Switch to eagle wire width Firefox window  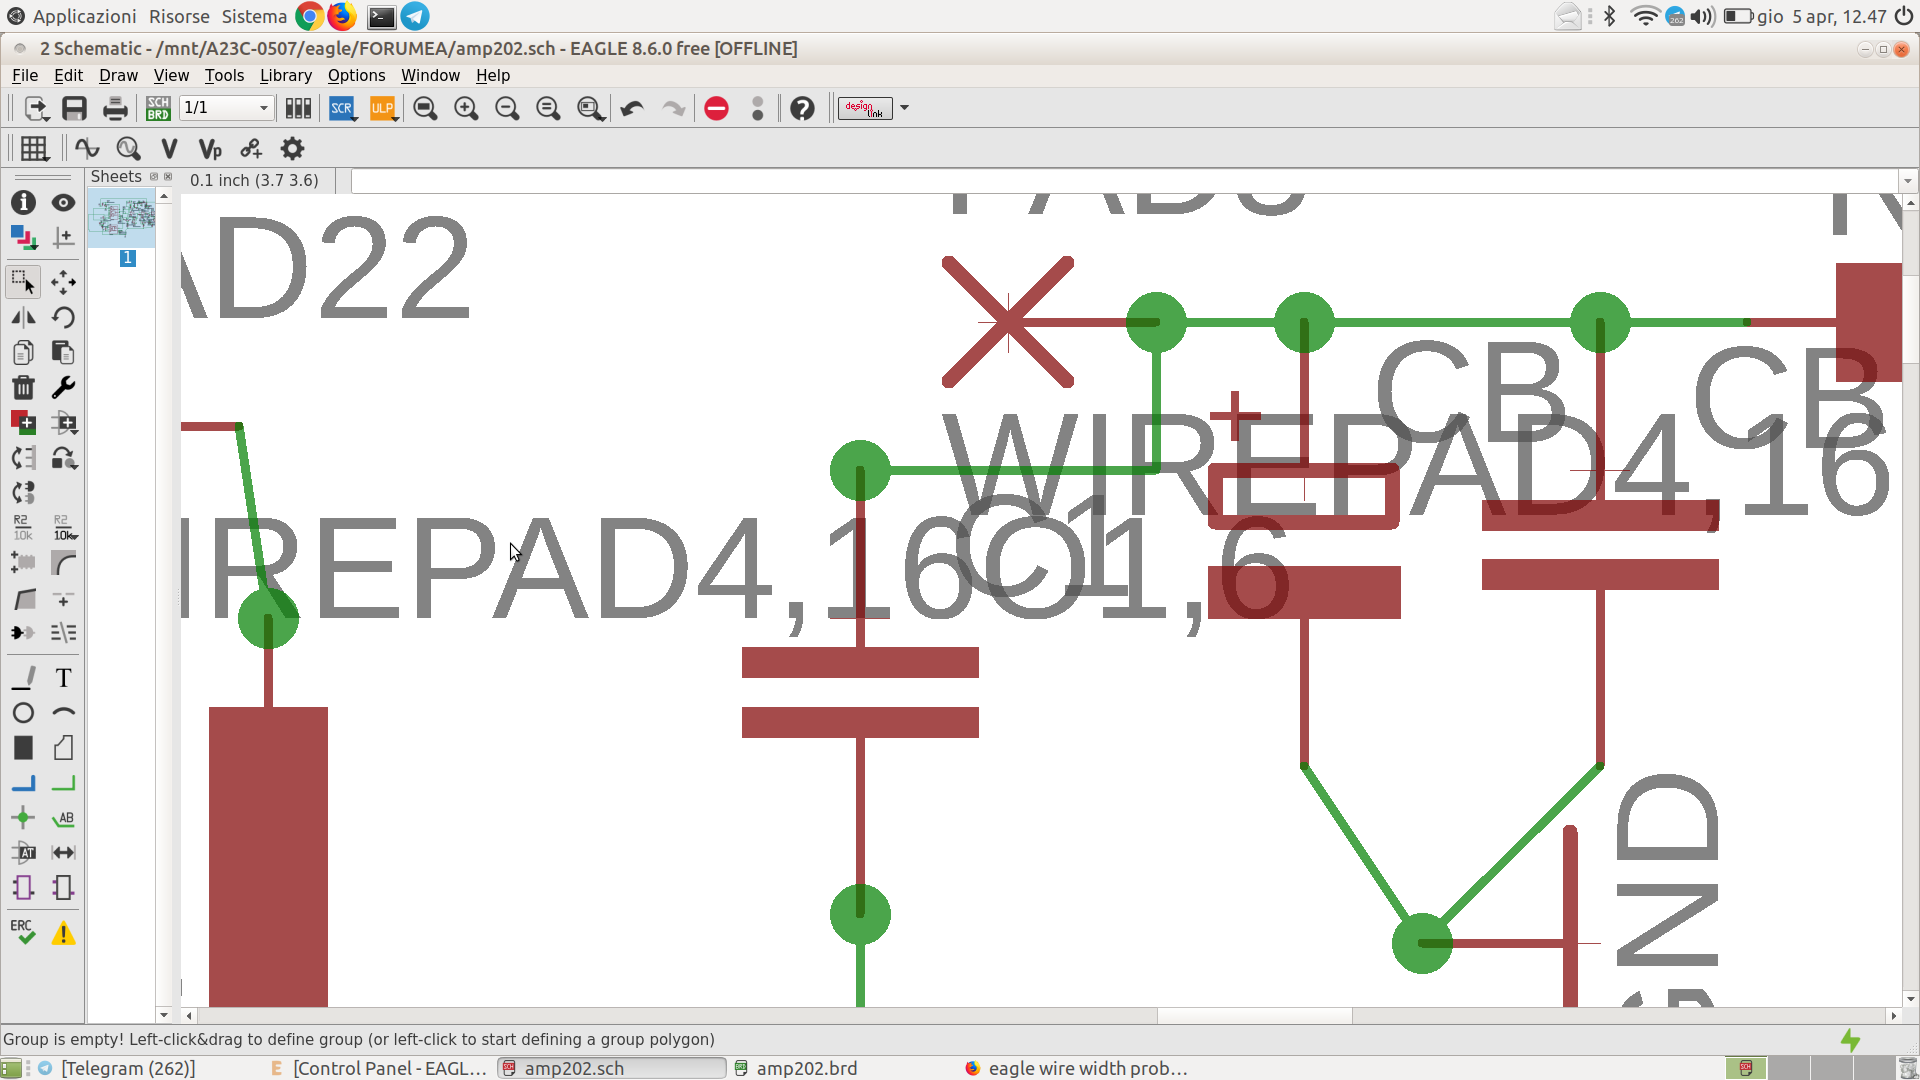(1077, 1068)
